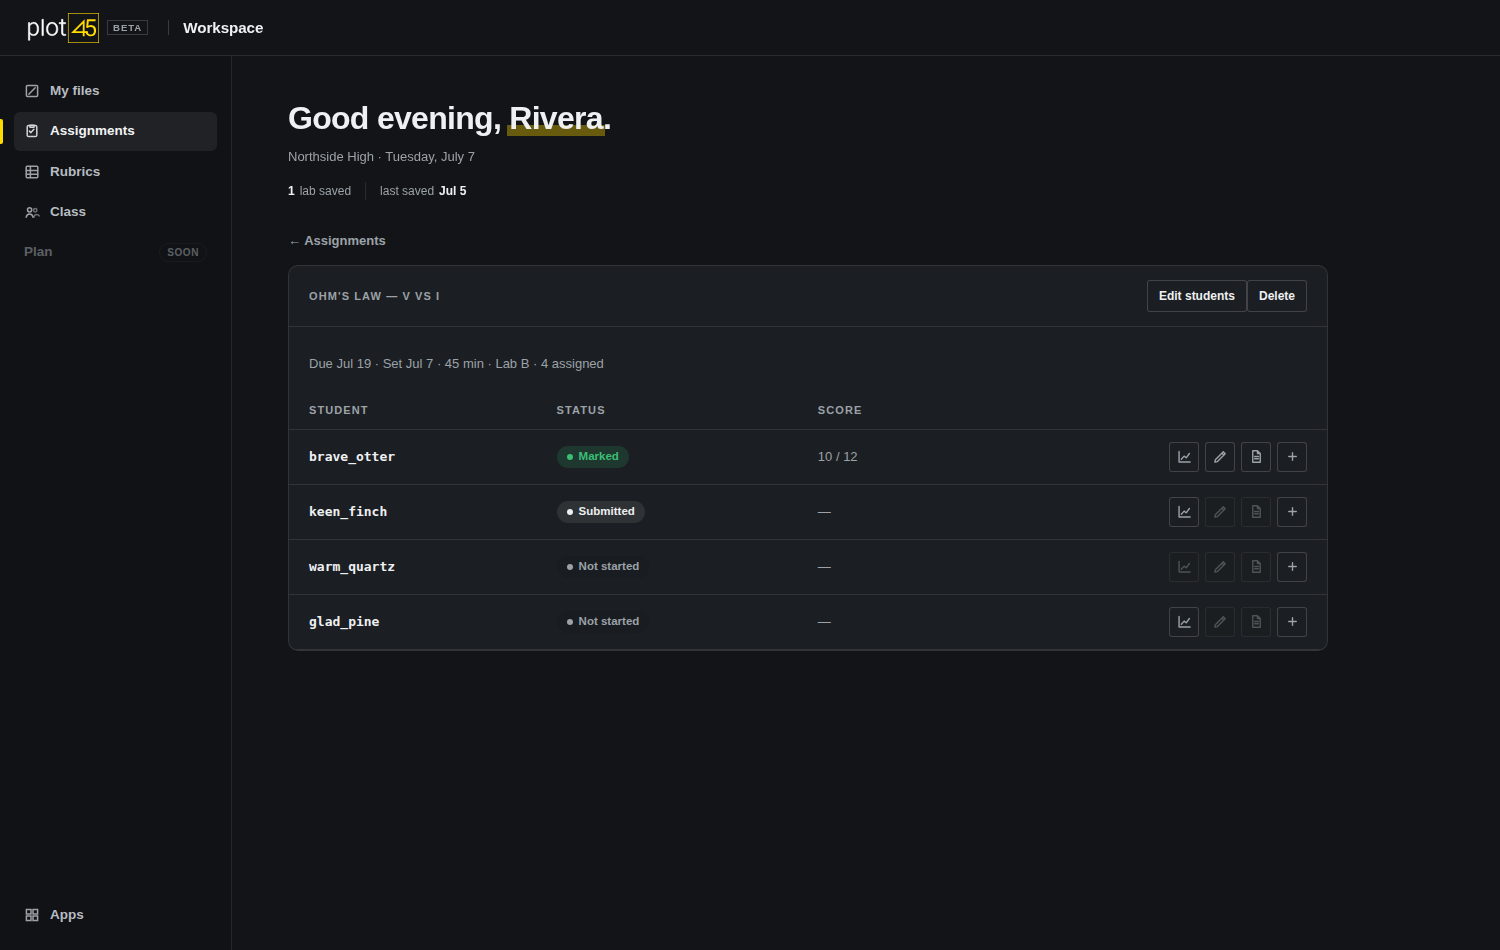
Task: Click the plot45 logo
Action: pos(62,28)
